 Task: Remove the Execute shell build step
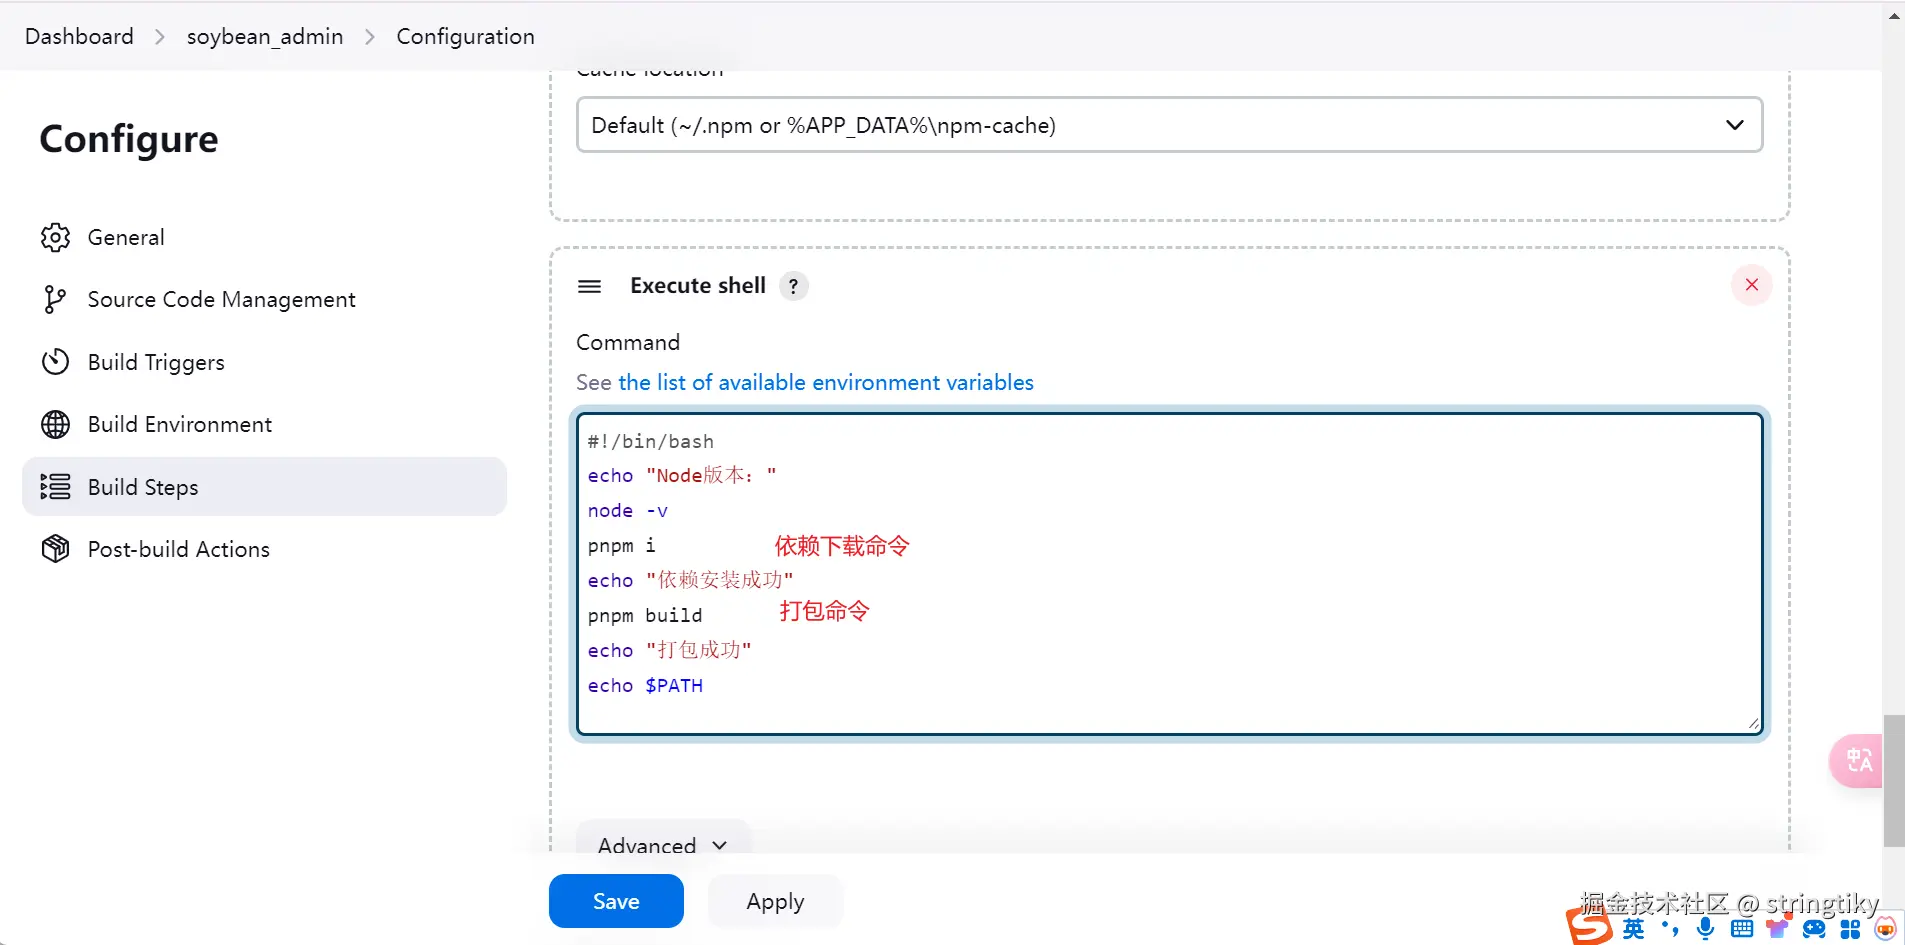1752,285
